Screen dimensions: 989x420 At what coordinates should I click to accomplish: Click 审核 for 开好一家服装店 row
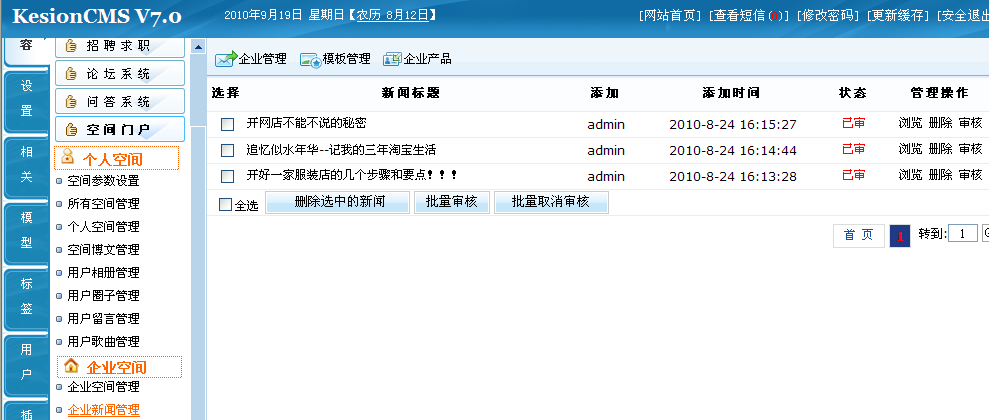click(x=970, y=174)
